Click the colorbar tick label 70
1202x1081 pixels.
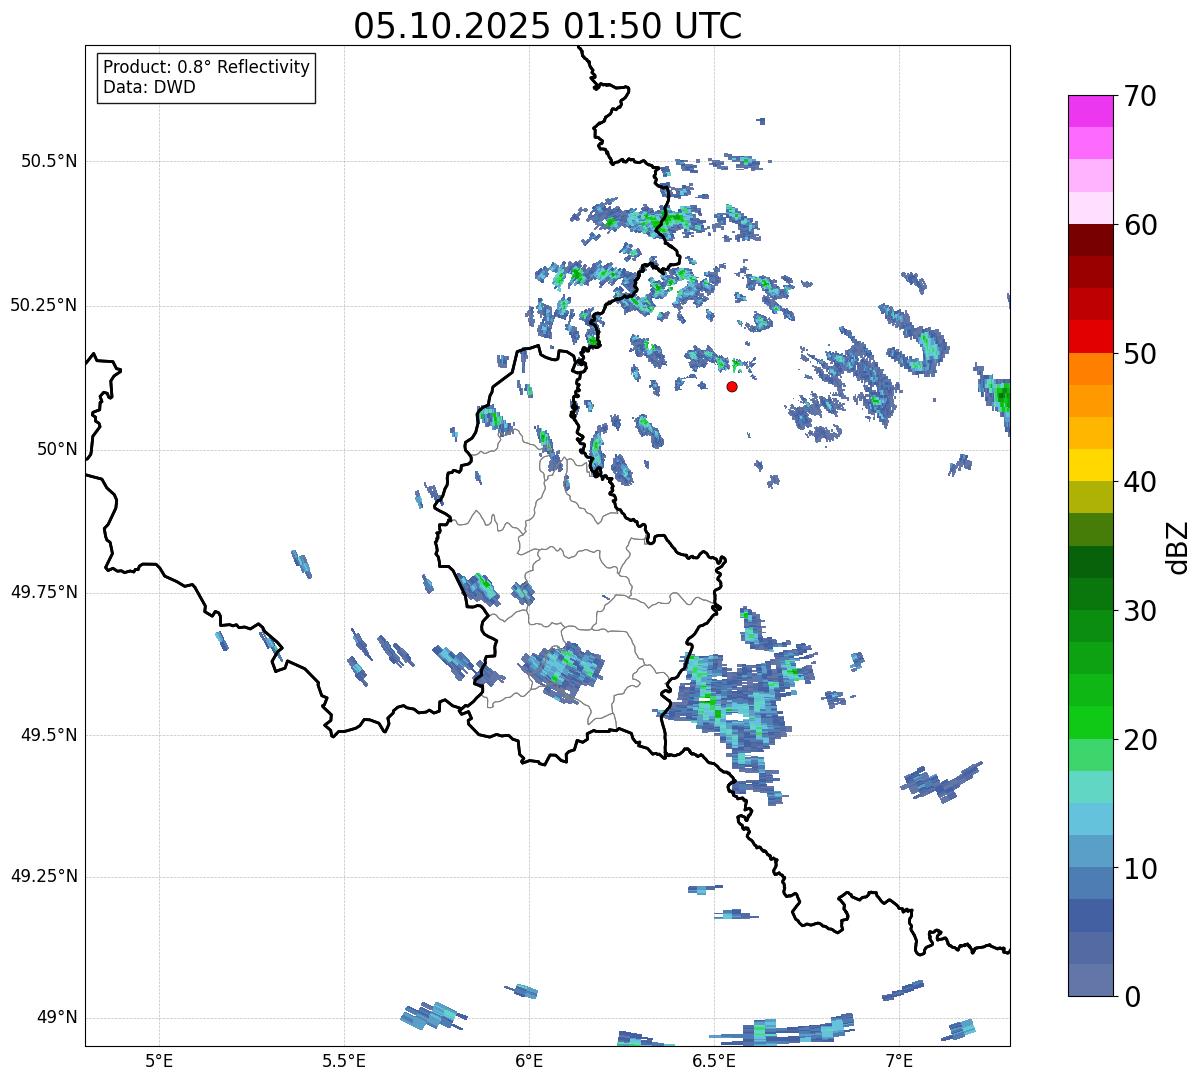tap(1140, 96)
